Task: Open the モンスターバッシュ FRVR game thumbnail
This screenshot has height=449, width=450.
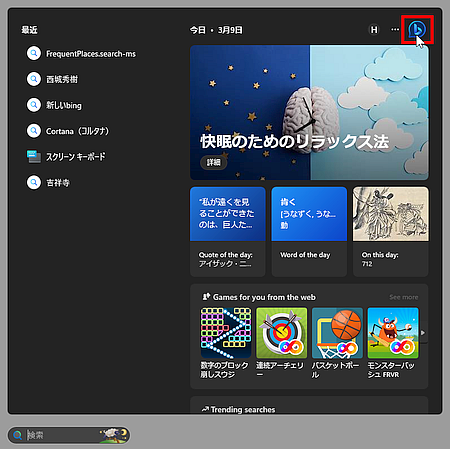Action: pyautogui.click(x=393, y=333)
